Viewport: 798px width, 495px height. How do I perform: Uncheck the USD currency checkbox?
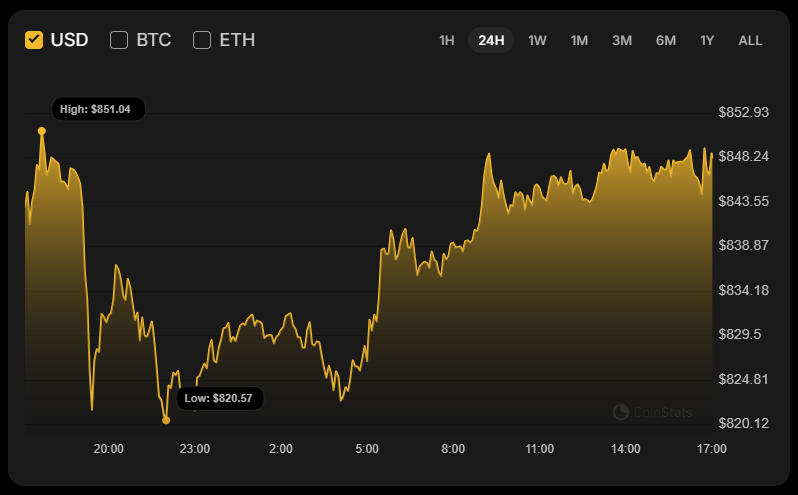coord(34,40)
